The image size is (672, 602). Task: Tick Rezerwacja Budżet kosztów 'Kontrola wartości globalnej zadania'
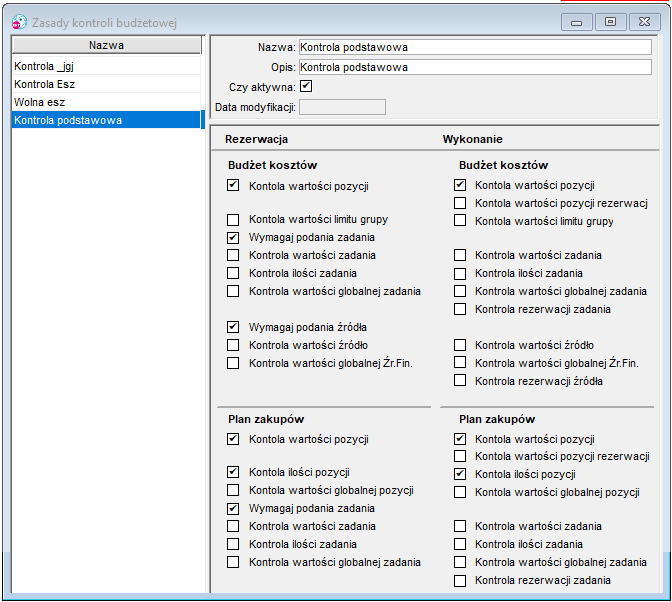pyautogui.click(x=233, y=291)
